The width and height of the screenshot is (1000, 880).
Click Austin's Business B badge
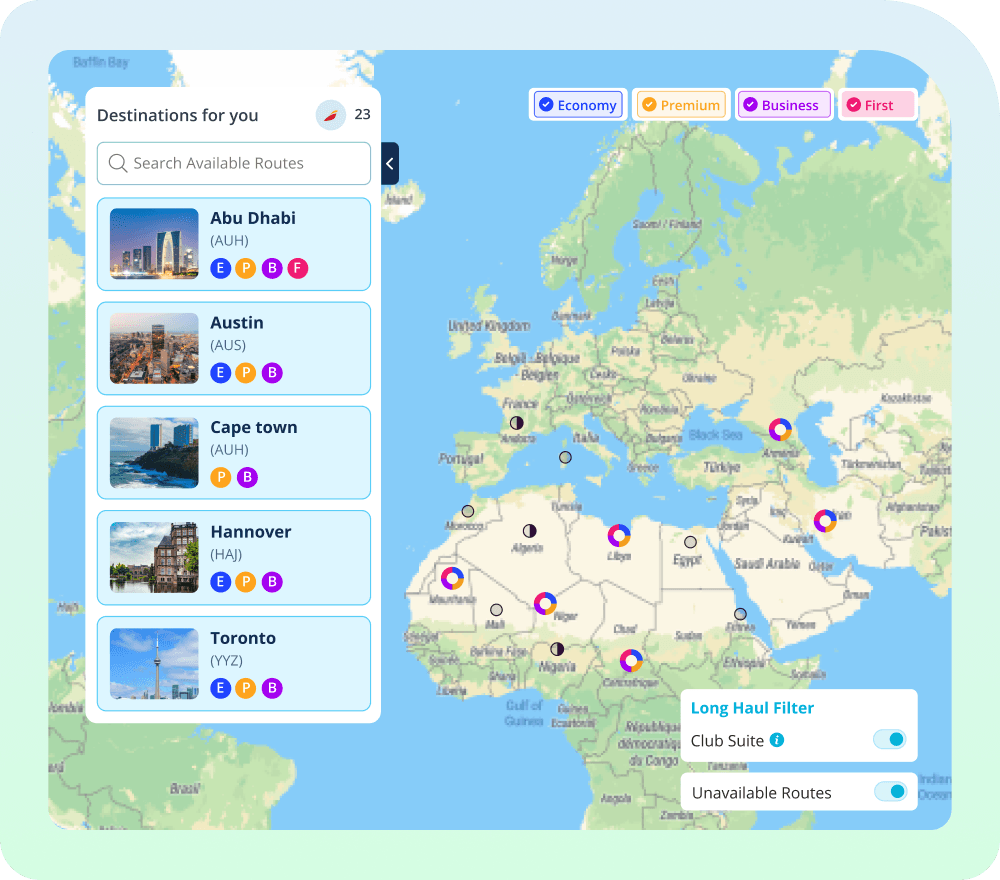coord(272,372)
